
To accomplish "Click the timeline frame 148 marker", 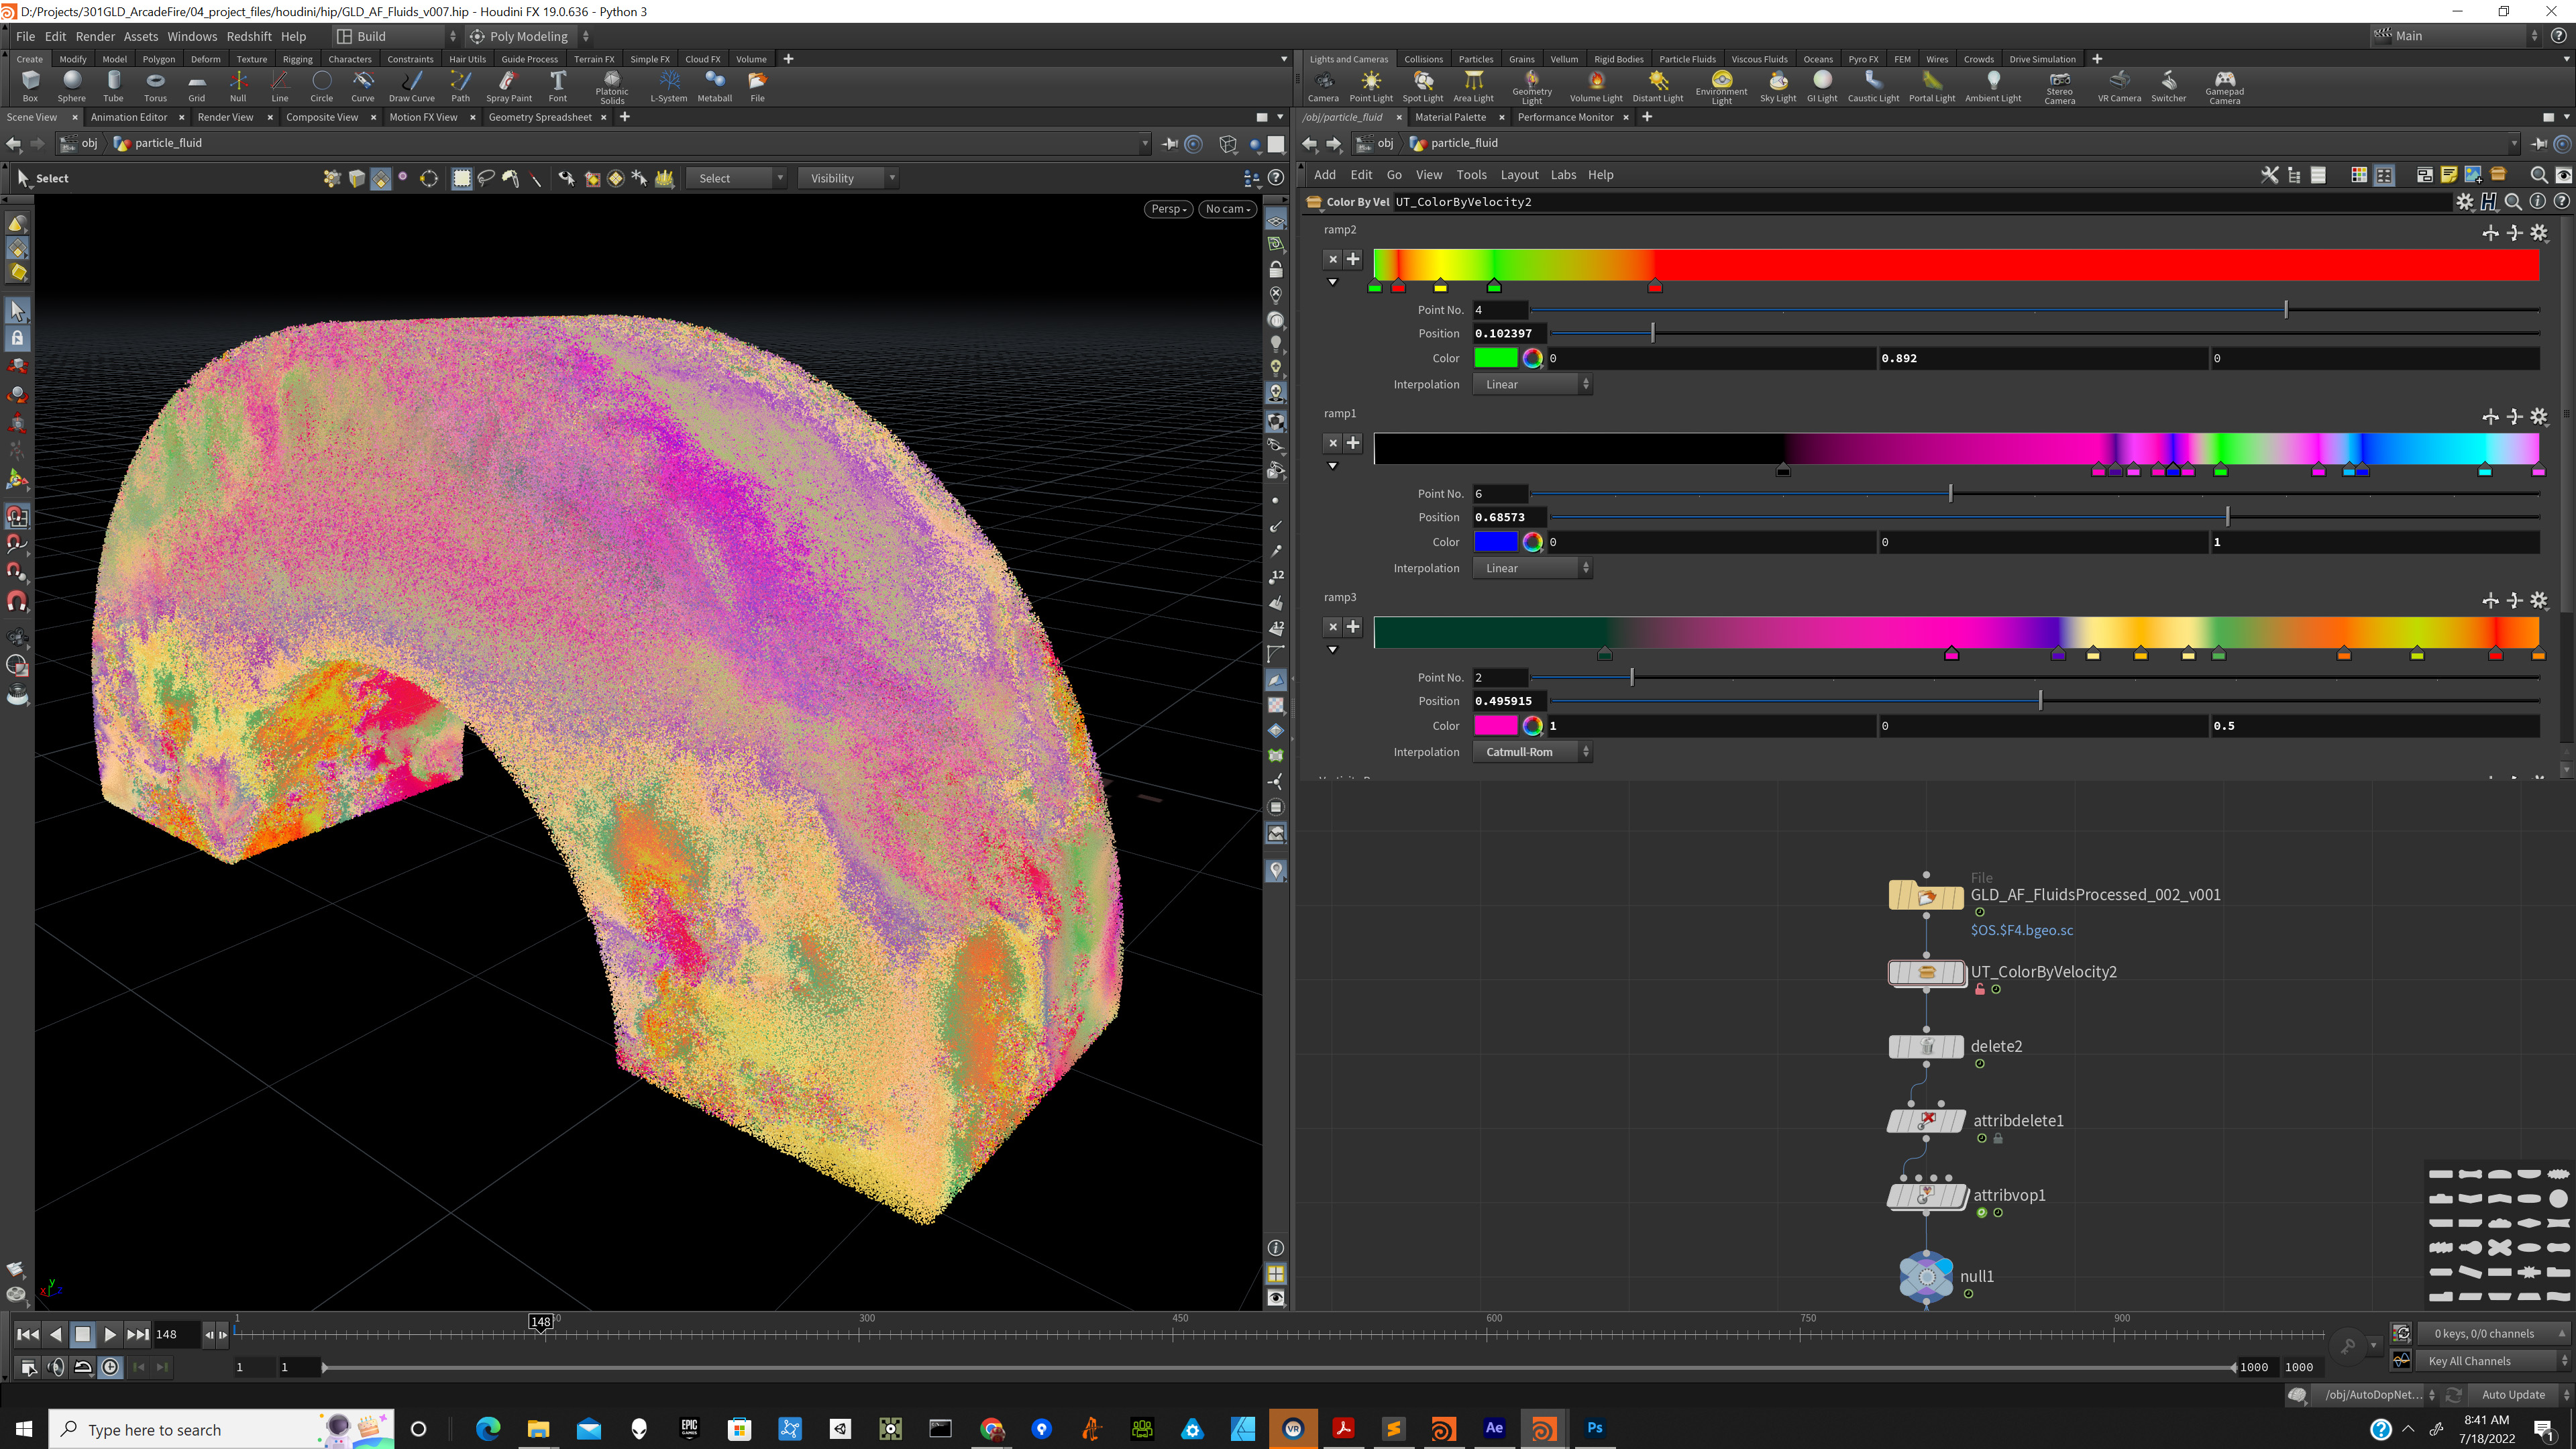I will tap(541, 1322).
